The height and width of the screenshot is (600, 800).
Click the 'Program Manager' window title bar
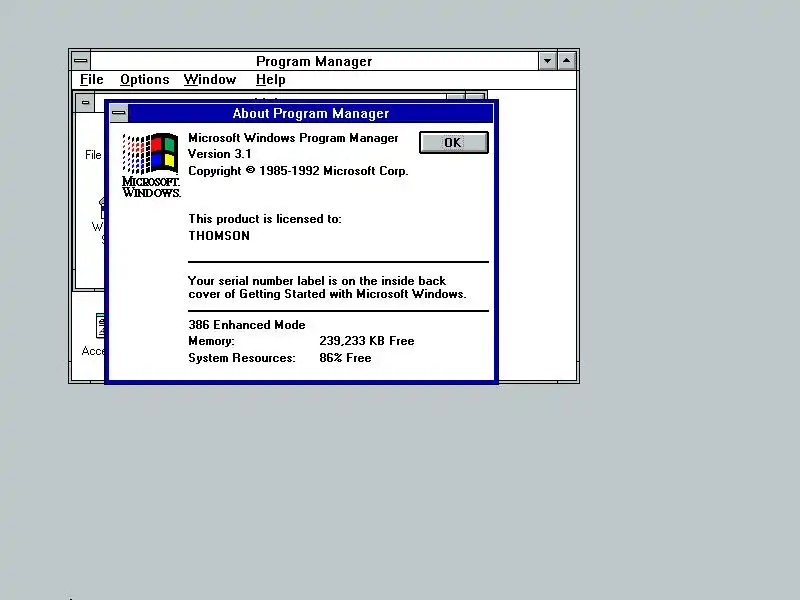pyautogui.click(x=314, y=61)
